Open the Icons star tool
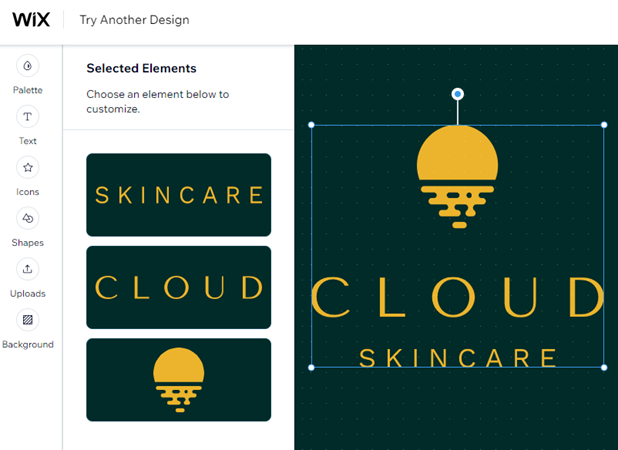The image size is (618, 450). coord(28,167)
